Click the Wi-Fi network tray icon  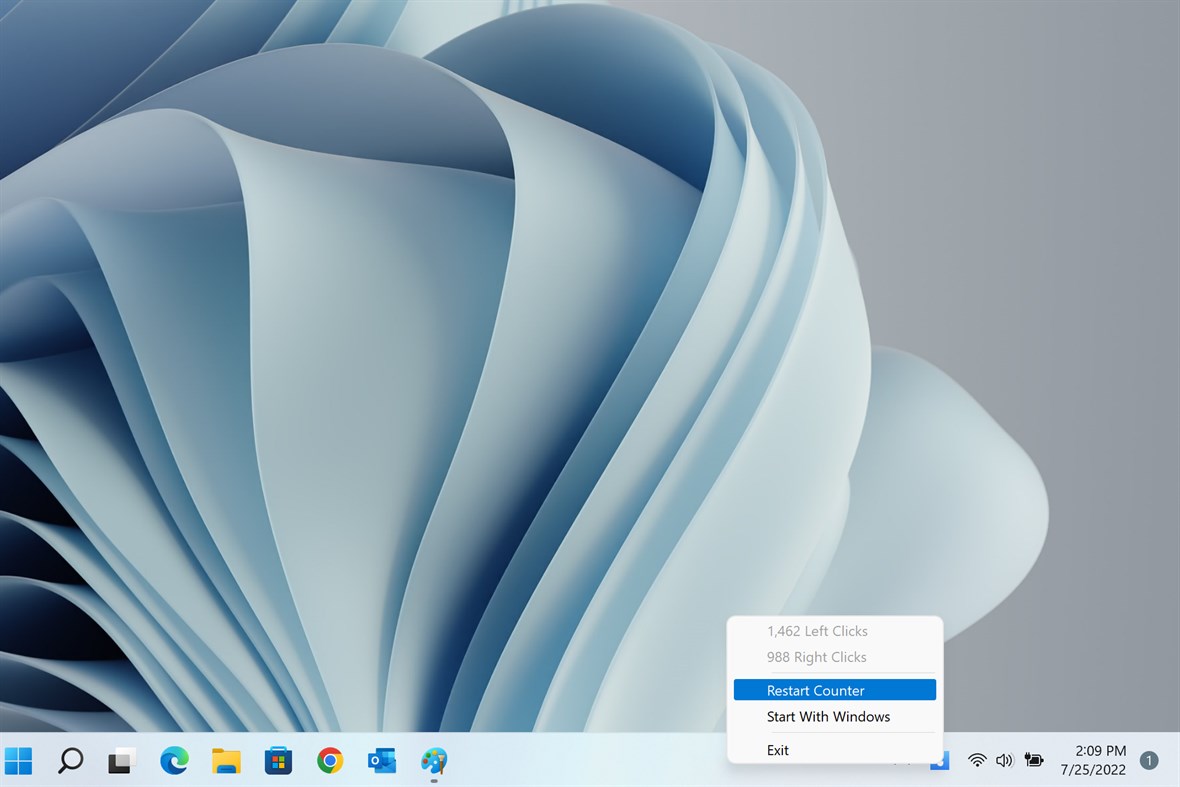click(x=977, y=761)
